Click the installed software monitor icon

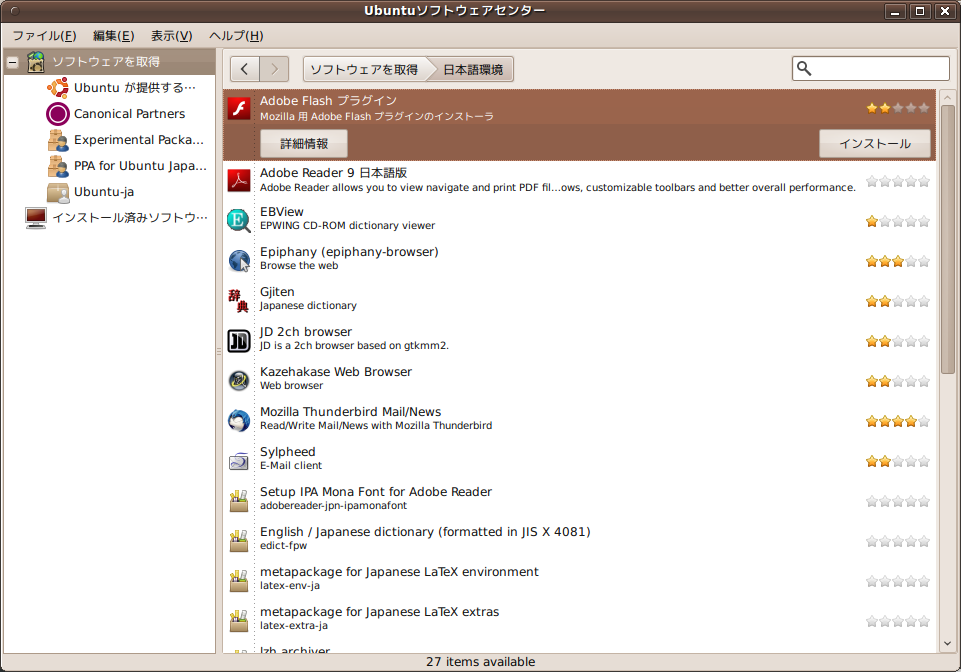[36, 218]
